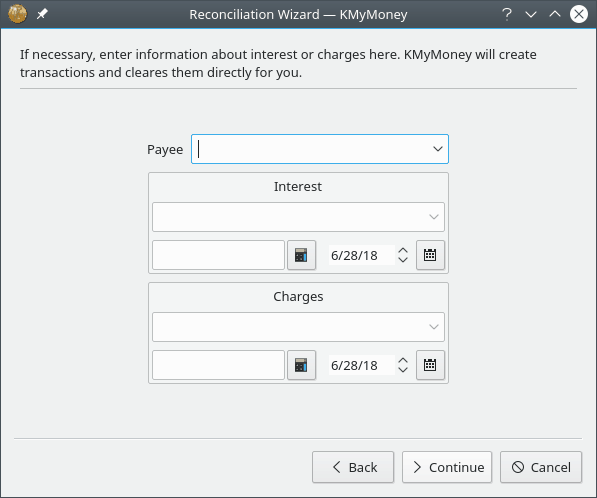
Task: Go to previous step with Back button
Action: coord(353,467)
